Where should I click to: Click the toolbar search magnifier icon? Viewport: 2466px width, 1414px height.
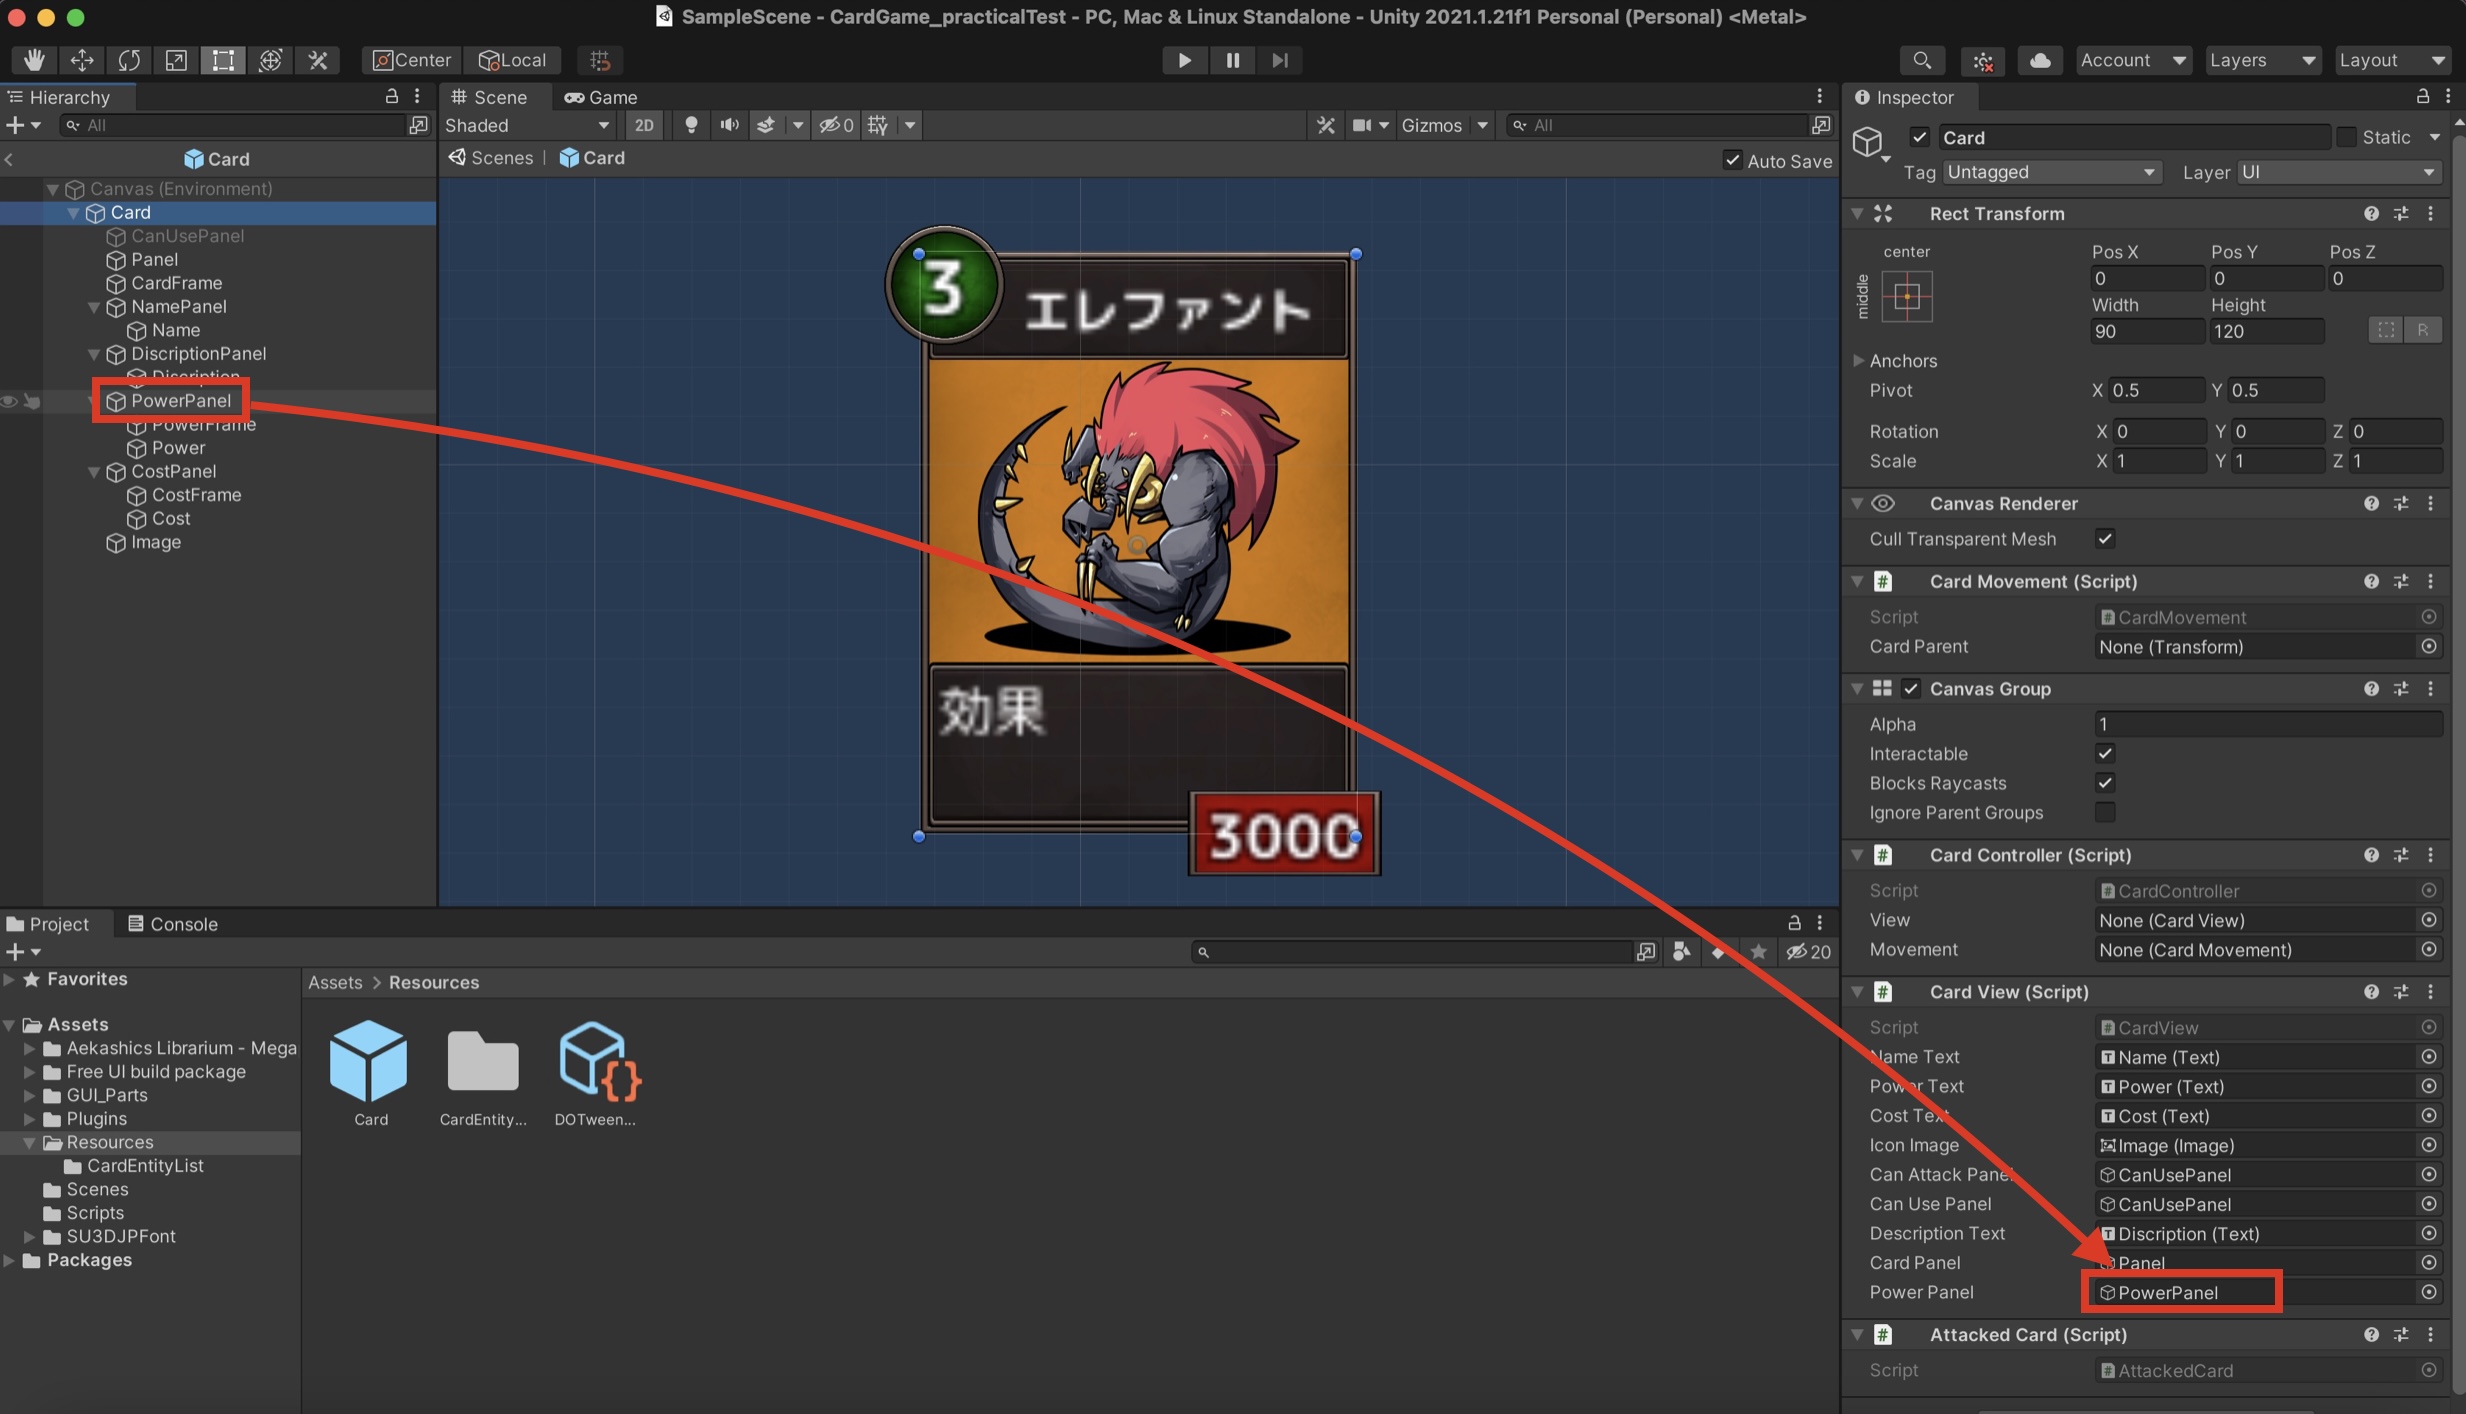tap(1921, 60)
